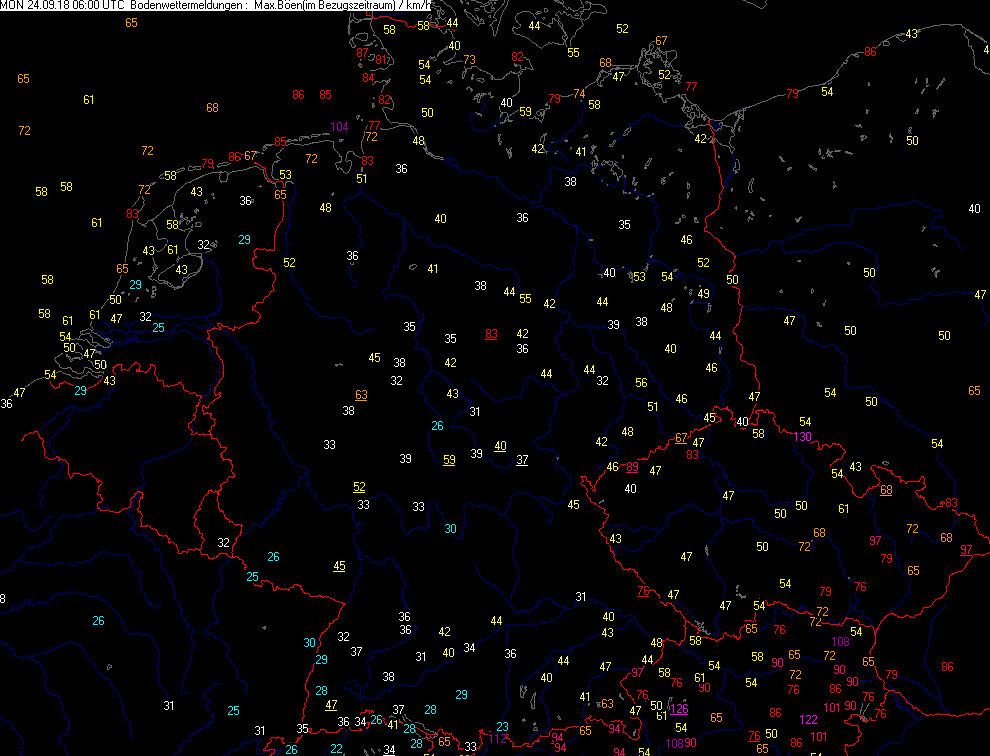
Task: Click the cyan 30 value near map center
Action: click(451, 529)
